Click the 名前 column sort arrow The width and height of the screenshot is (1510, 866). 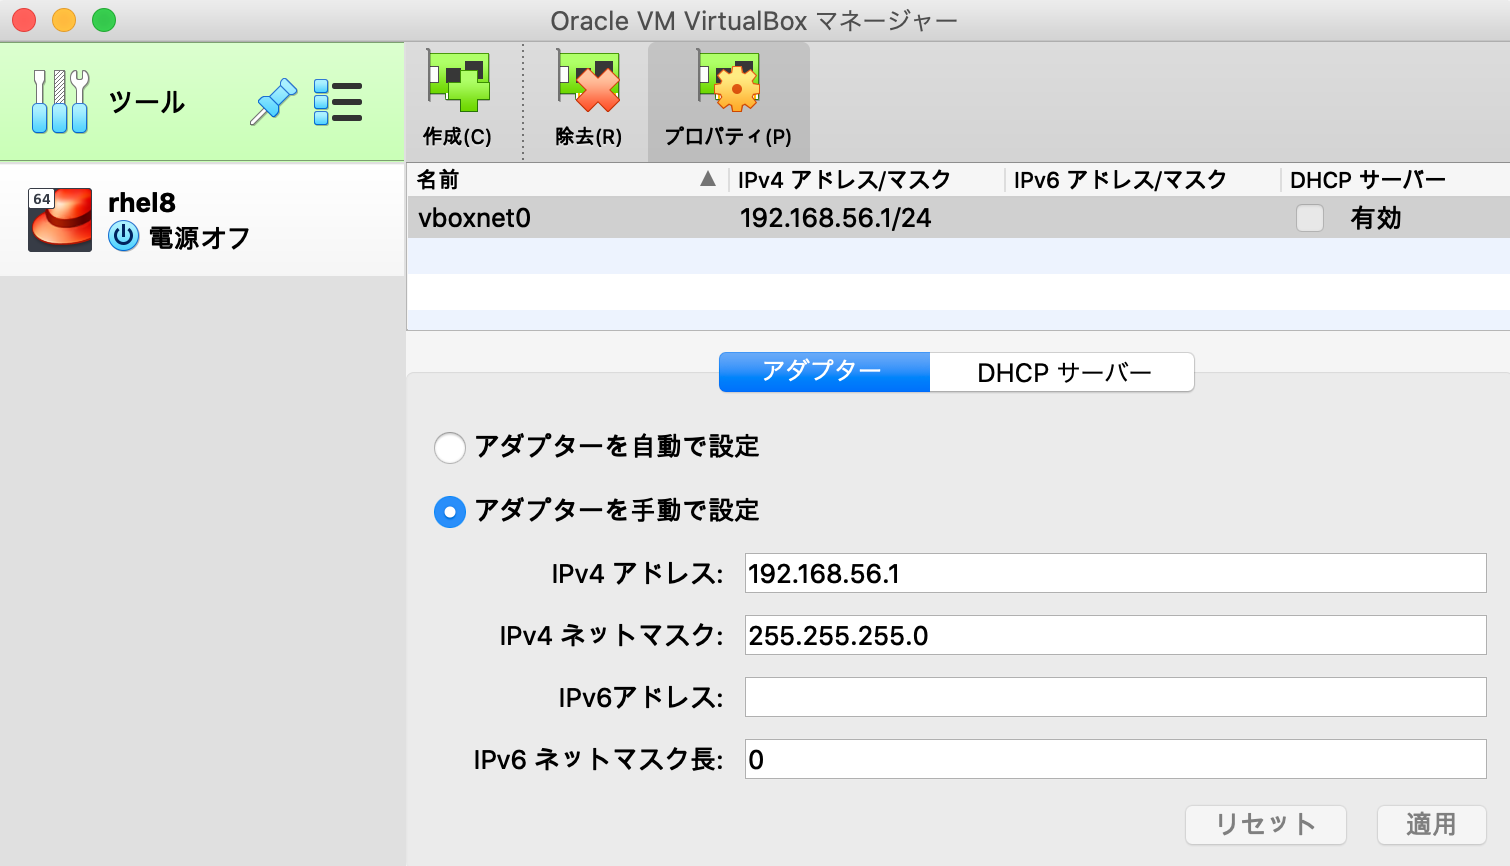(708, 180)
